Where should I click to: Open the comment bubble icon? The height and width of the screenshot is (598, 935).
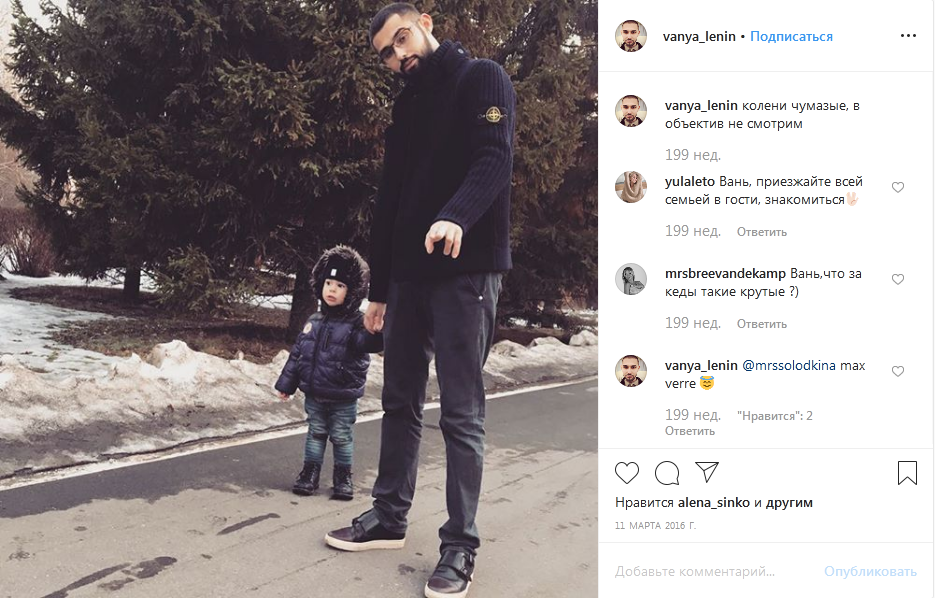pos(667,473)
